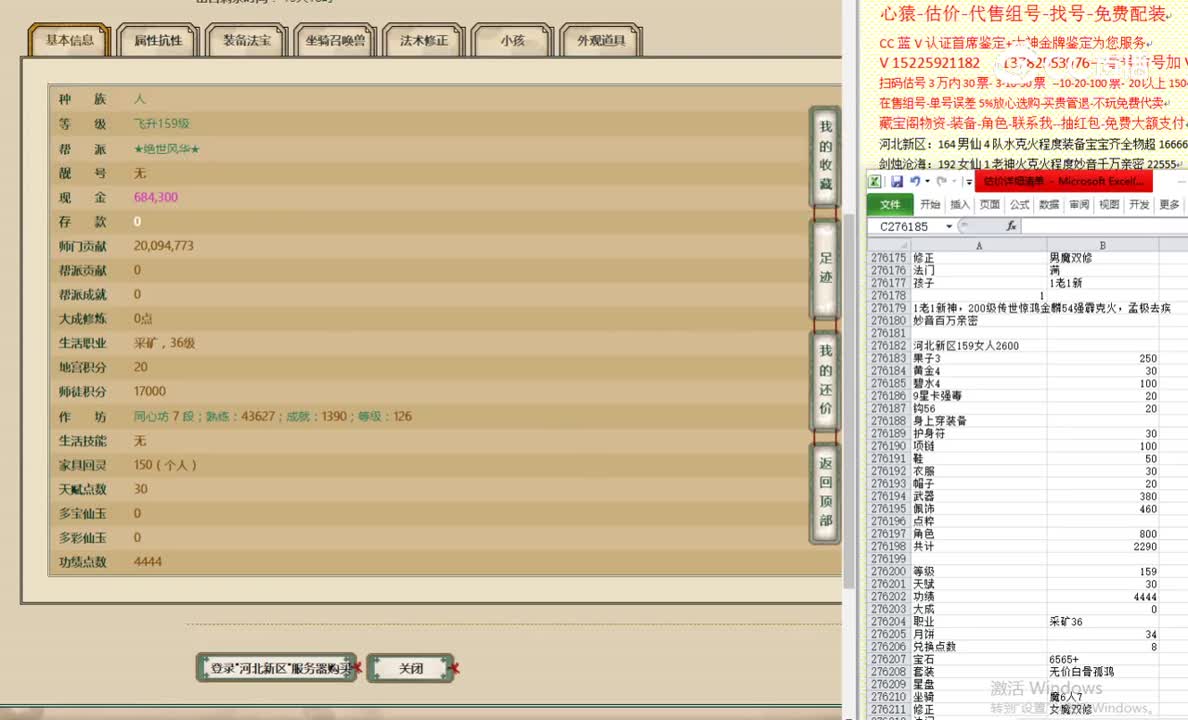Viewport: 1188px width, 720px height.
Task: Open the 文件 tab in Excel
Action: (x=890, y=205)
